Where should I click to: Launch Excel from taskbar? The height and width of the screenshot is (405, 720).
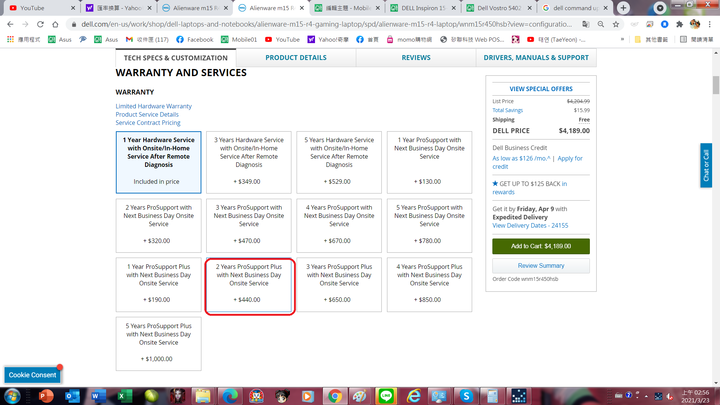tap(124, 396)
